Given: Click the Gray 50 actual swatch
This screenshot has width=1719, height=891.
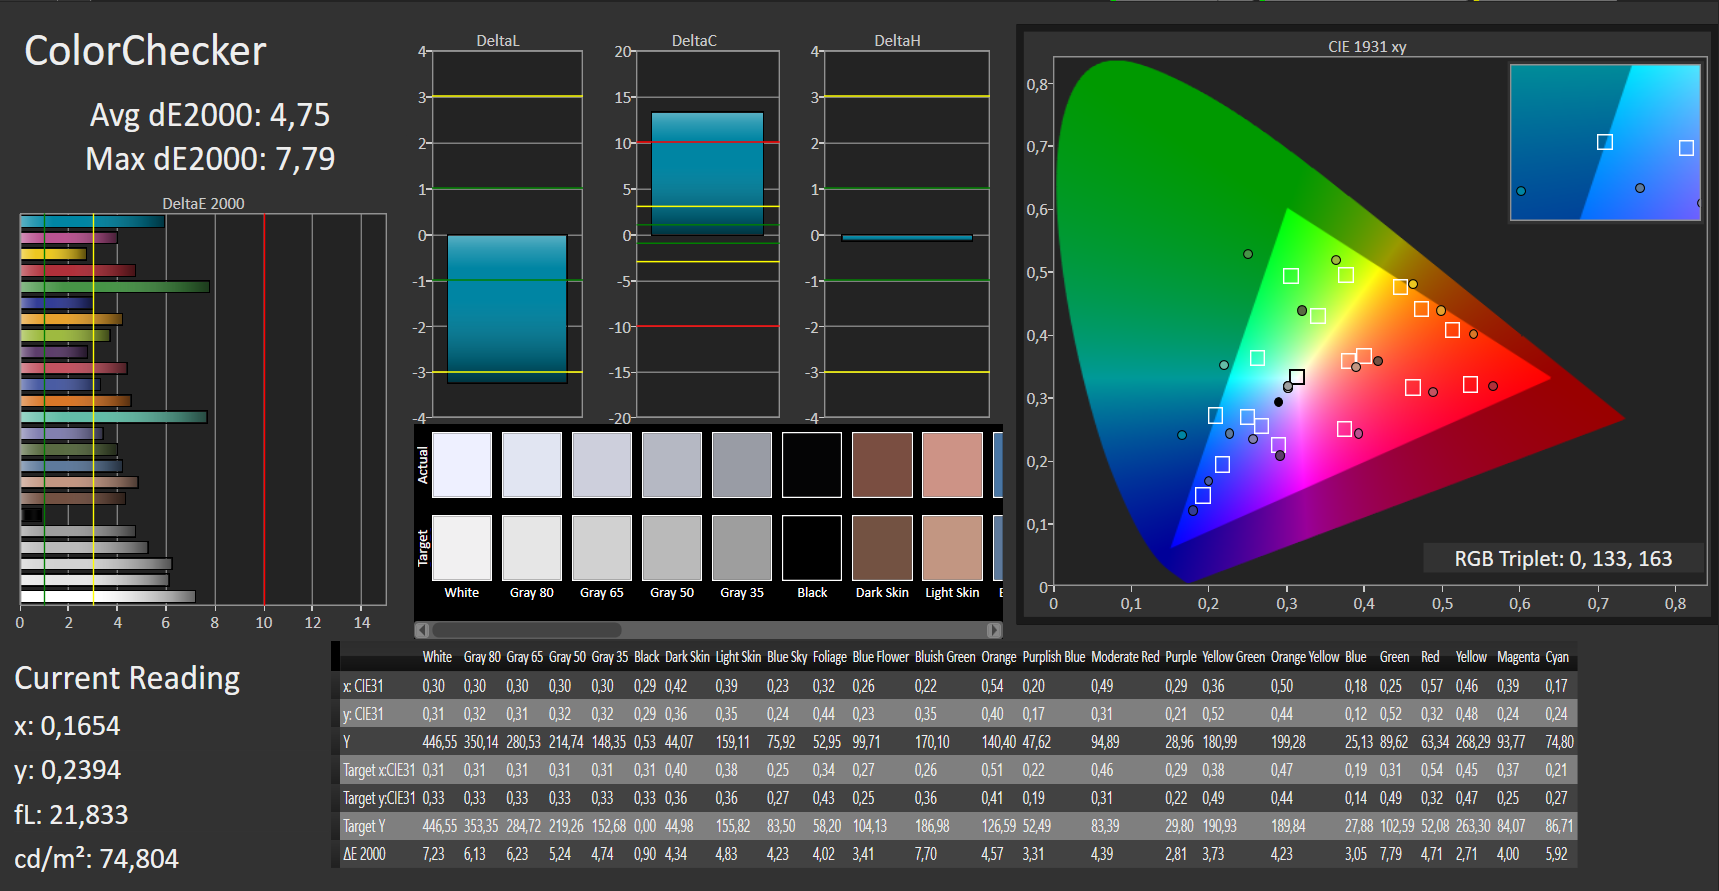Looking at the screenshot, I should pyautogui.click(x=672, y=465).
